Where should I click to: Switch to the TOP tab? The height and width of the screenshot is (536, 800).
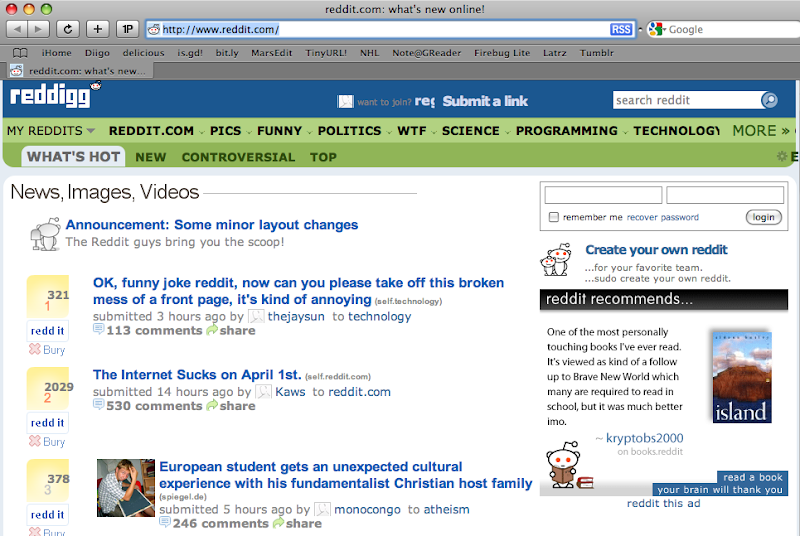click(x=323, y=157)
